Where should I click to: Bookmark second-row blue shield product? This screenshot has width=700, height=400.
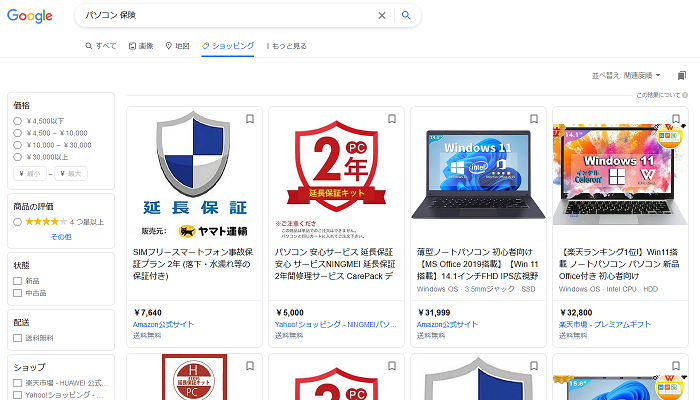click(x=534, y=366)
